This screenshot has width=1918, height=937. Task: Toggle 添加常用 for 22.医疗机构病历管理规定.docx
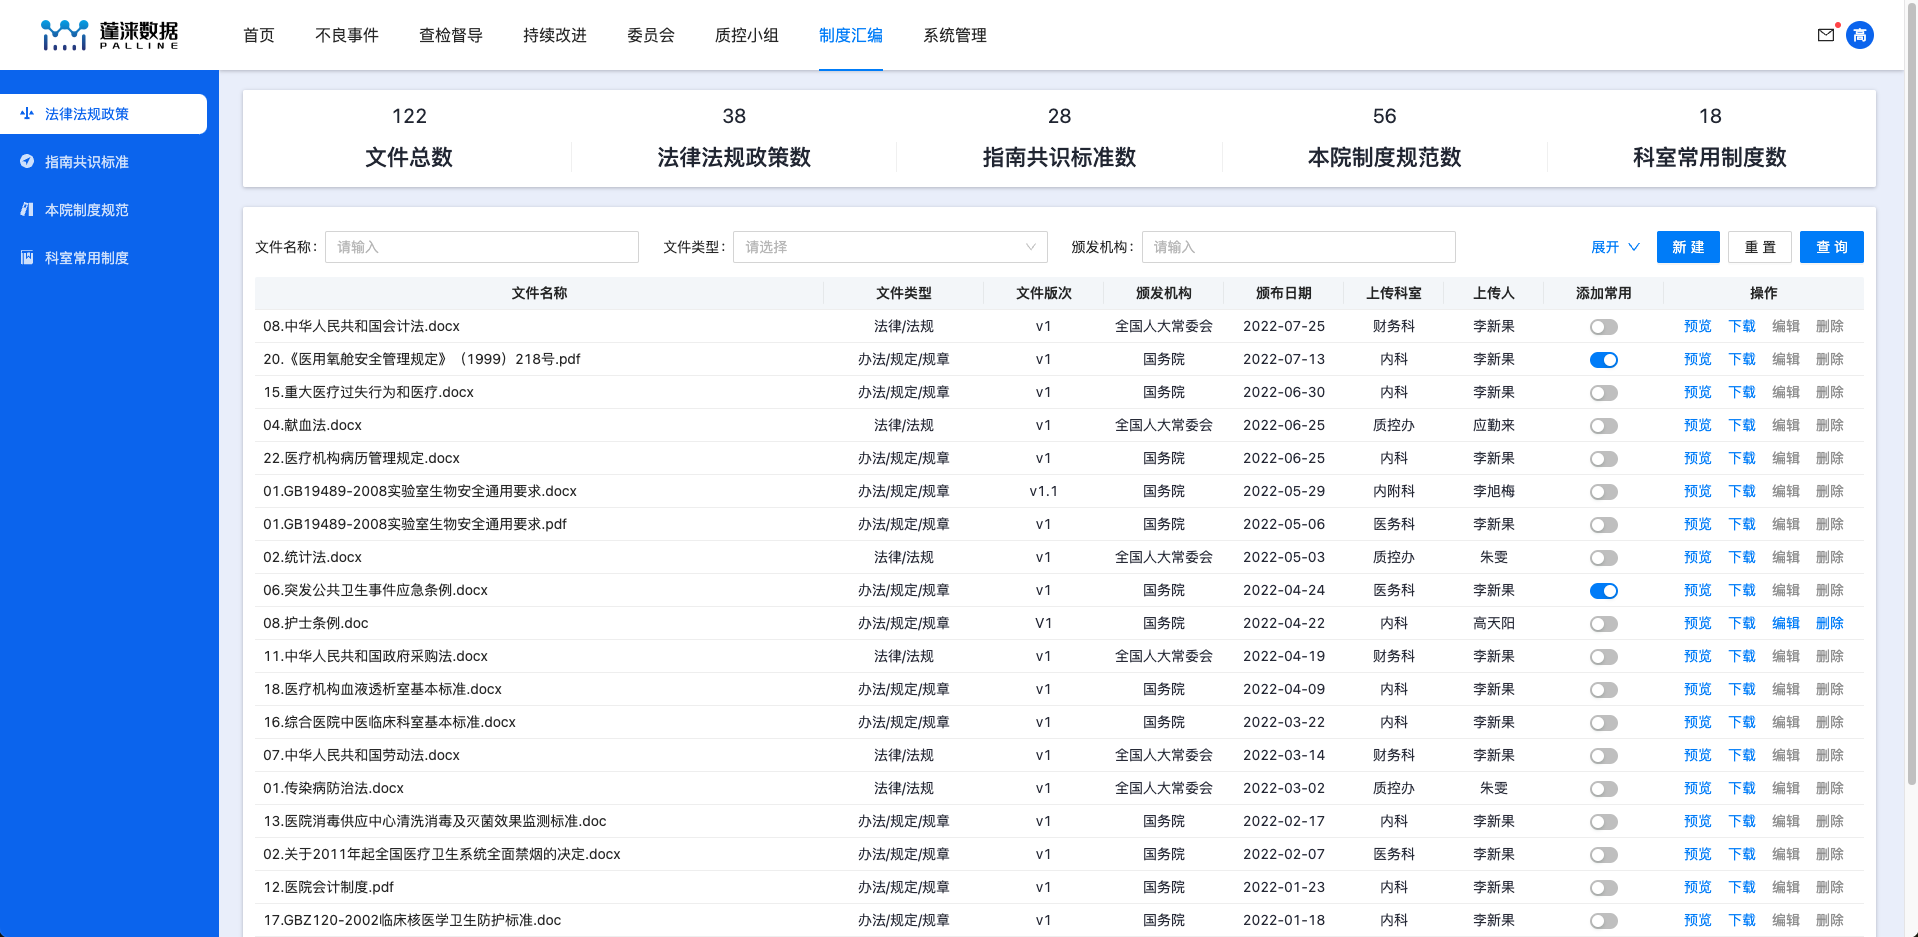[x=1604, y=459]
